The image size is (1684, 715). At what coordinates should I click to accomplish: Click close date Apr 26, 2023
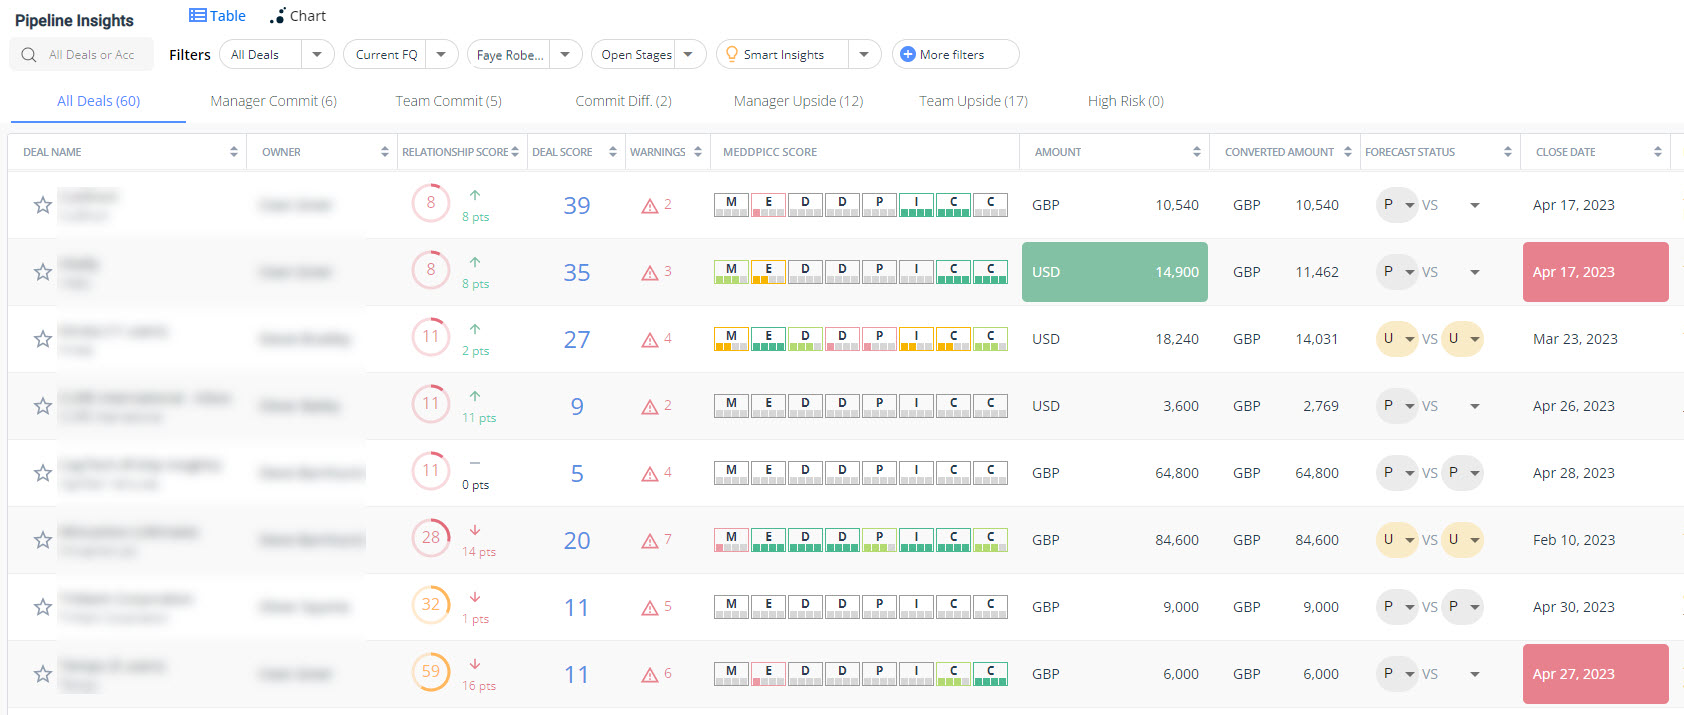[1574, 406]
